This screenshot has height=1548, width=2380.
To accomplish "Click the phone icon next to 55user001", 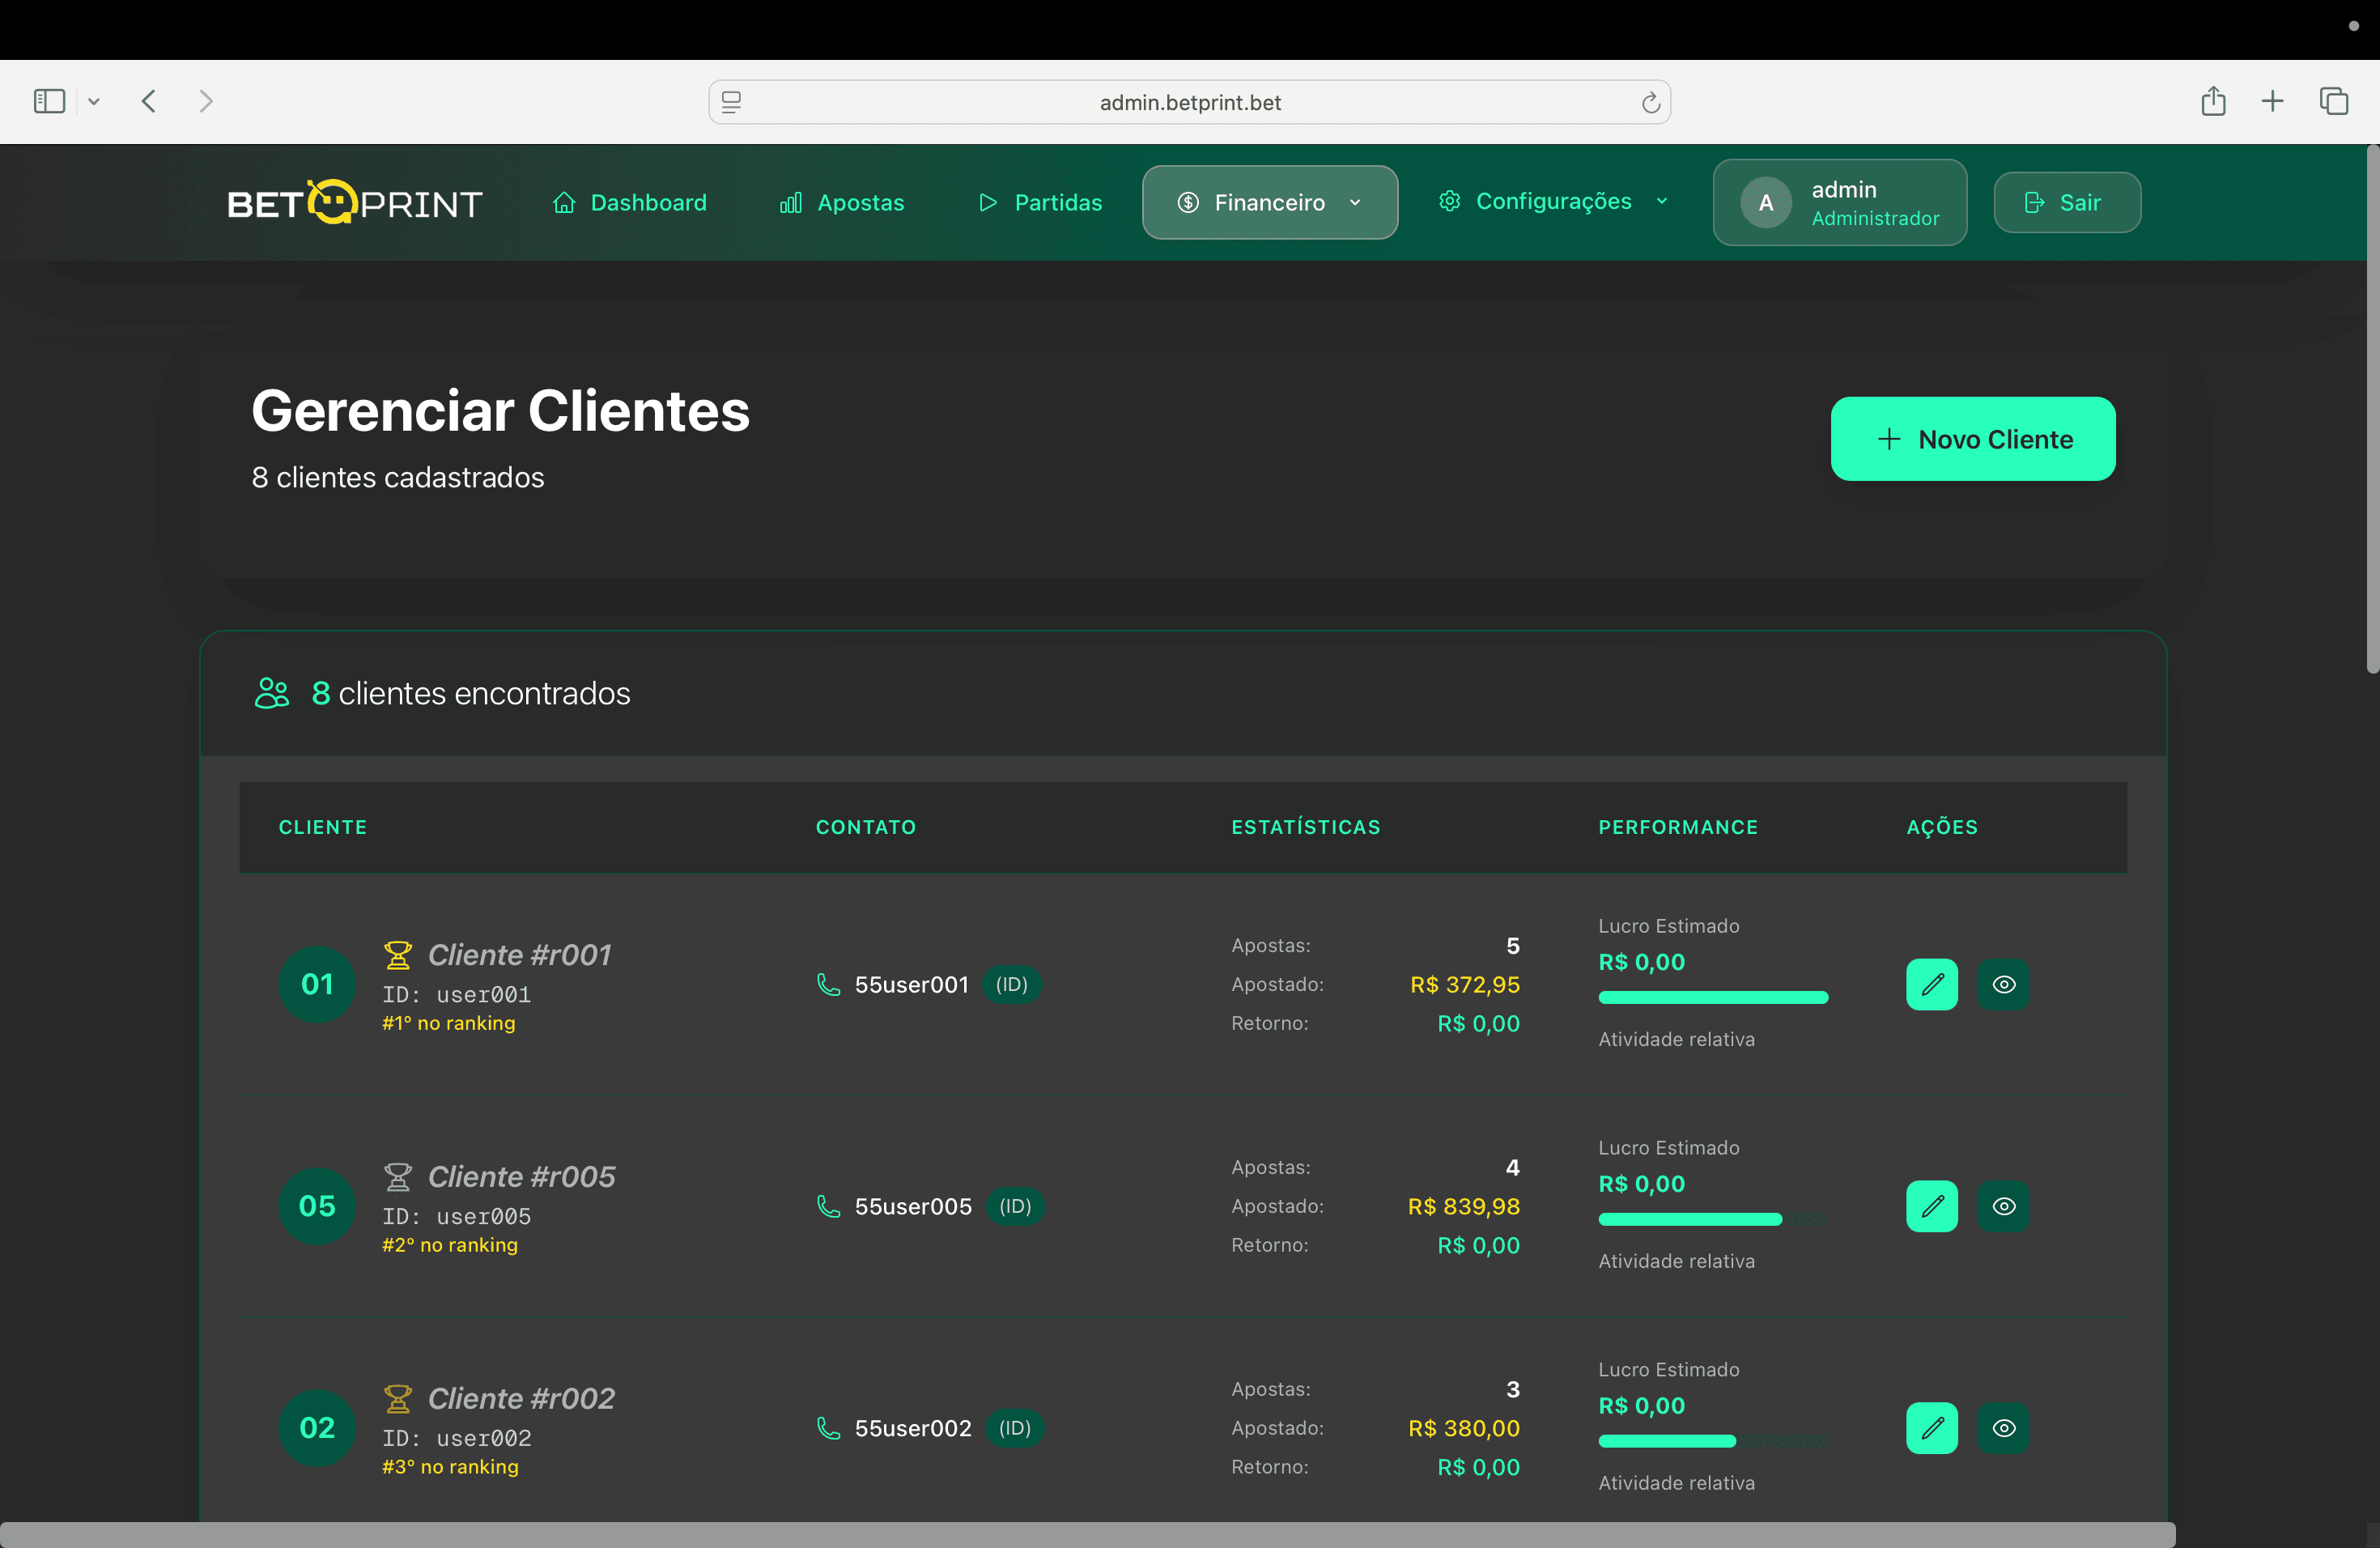I will point(828,984).
